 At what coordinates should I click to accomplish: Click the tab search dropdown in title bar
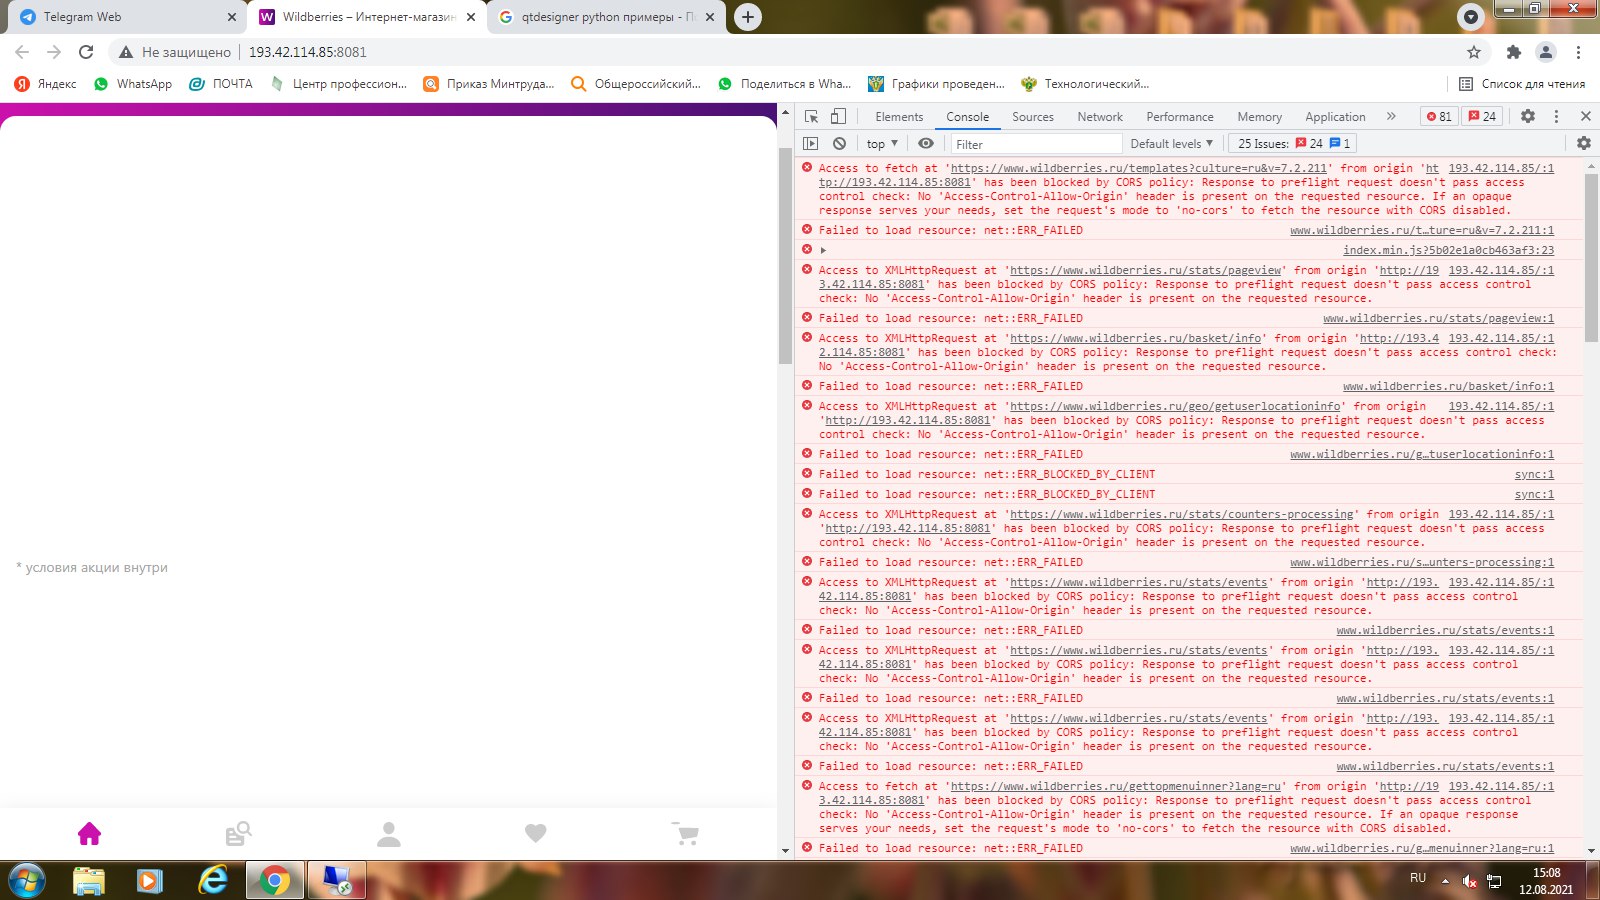pyautogui.click(x=1470, y=16)
